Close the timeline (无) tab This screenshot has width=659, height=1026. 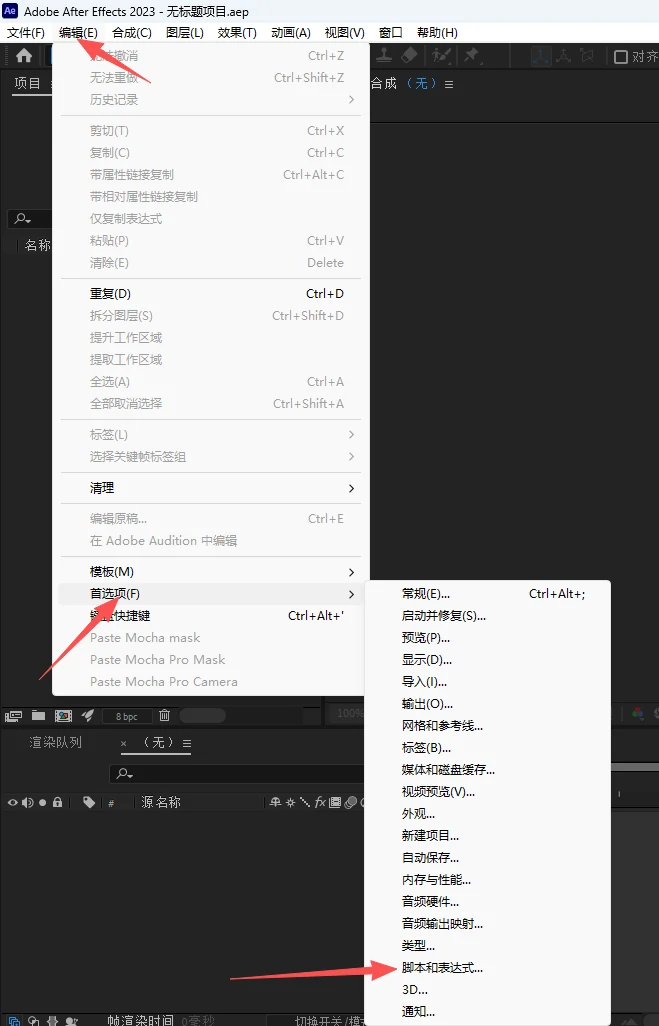124,743
